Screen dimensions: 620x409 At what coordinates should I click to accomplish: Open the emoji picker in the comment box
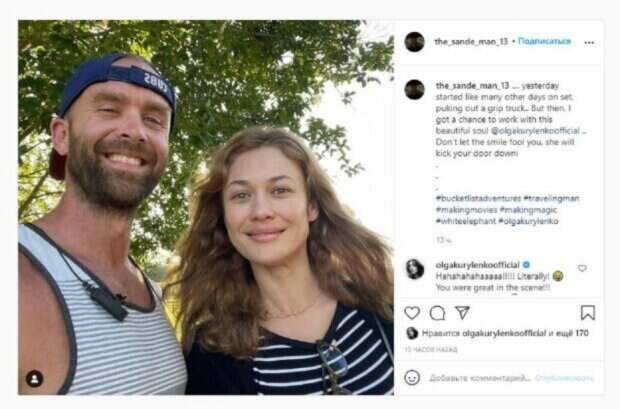click(x=412, y=377)
